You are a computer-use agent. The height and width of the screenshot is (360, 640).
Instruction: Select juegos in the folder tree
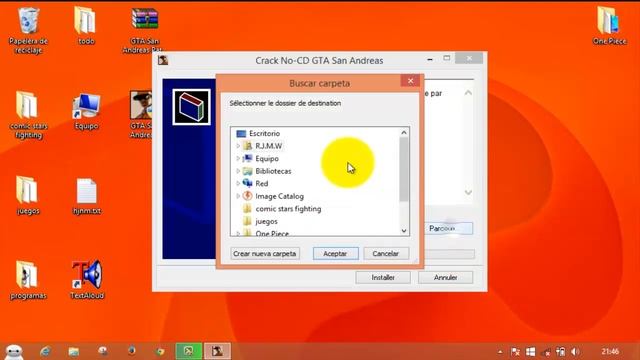coord(266,221)
